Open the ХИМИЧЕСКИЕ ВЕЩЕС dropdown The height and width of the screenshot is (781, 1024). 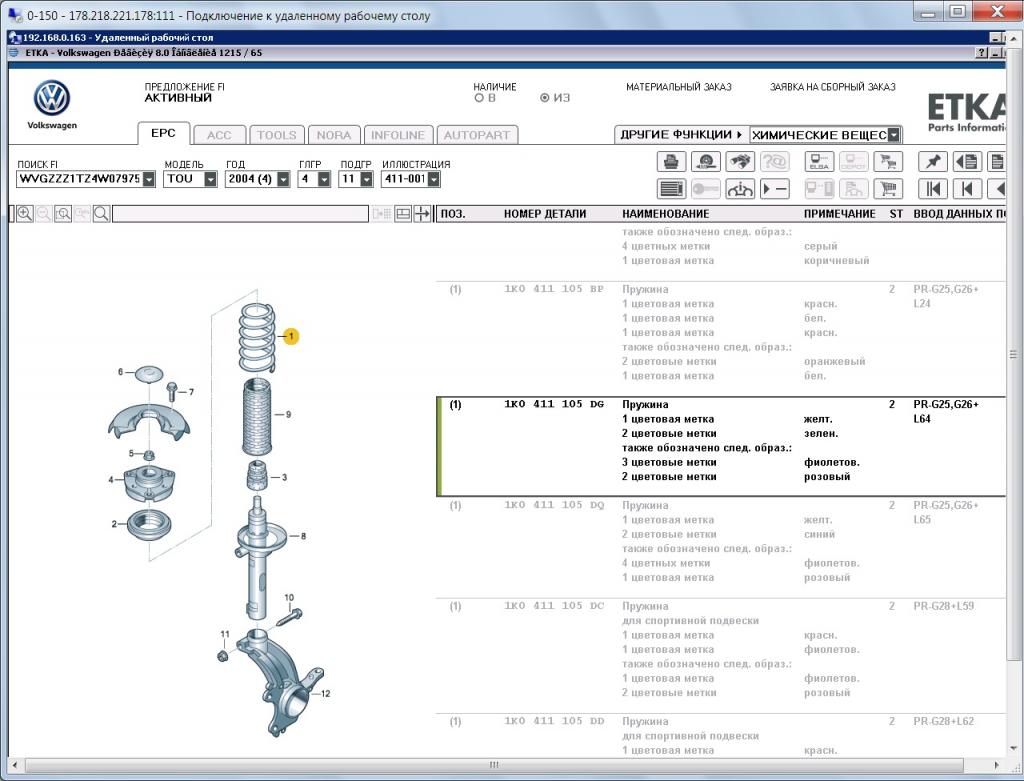pyautogui.click(x=894, y=135)
